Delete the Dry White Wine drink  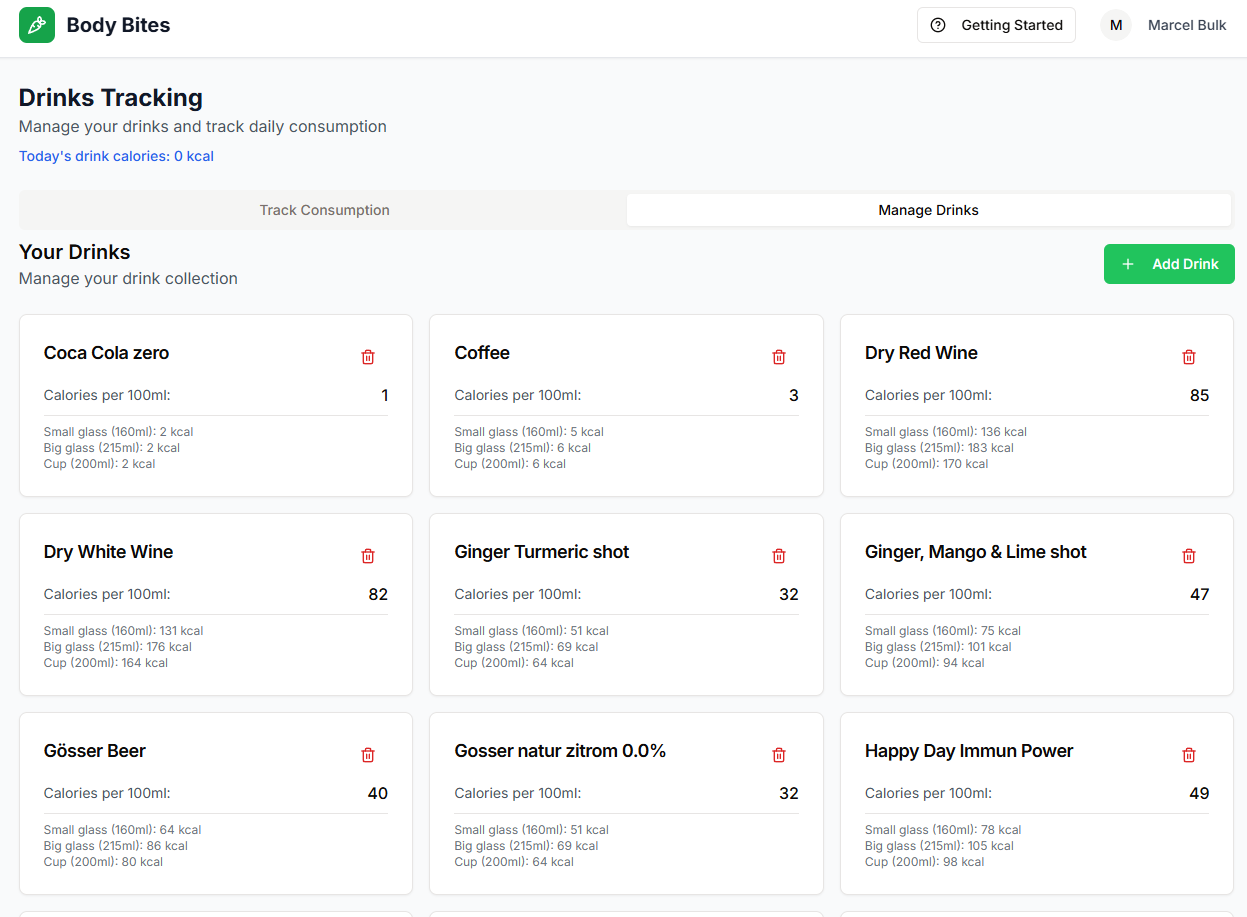coord(367,555)
